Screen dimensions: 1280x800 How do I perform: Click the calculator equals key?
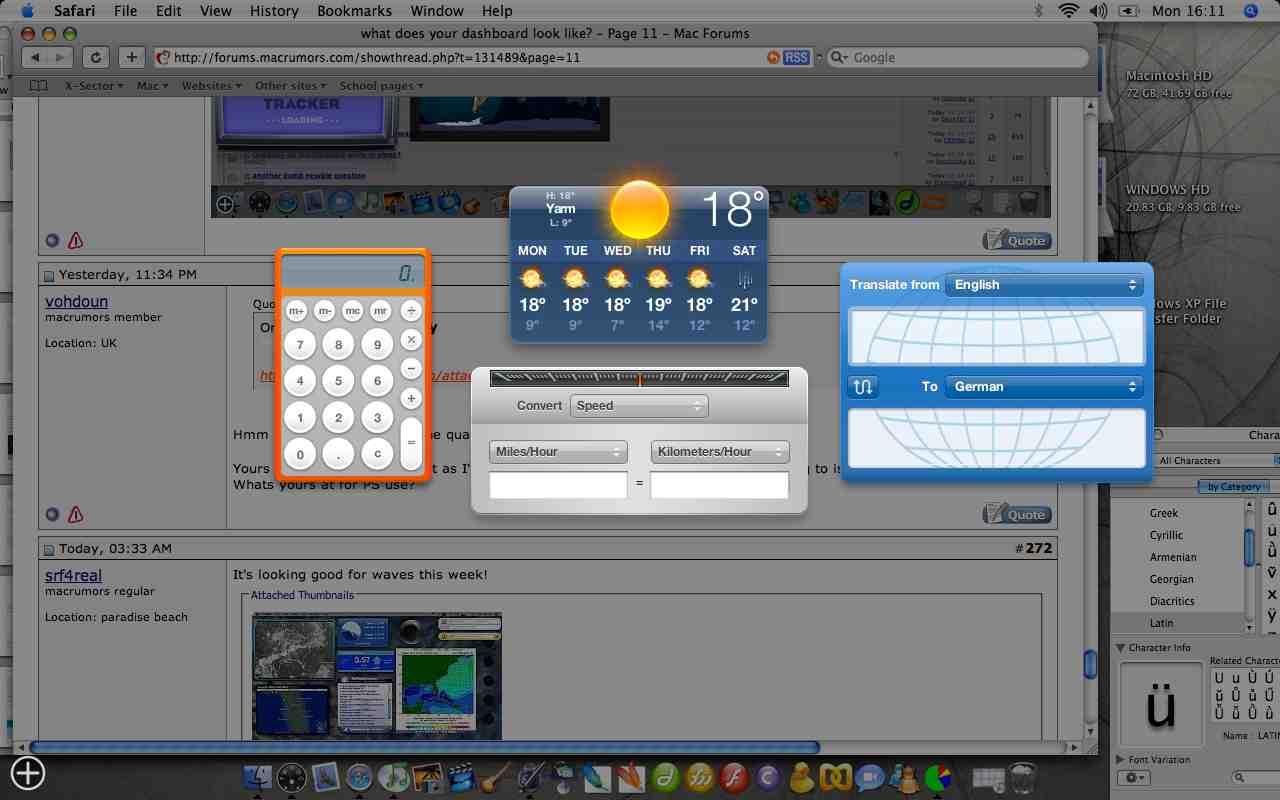(x=411, y=444)
